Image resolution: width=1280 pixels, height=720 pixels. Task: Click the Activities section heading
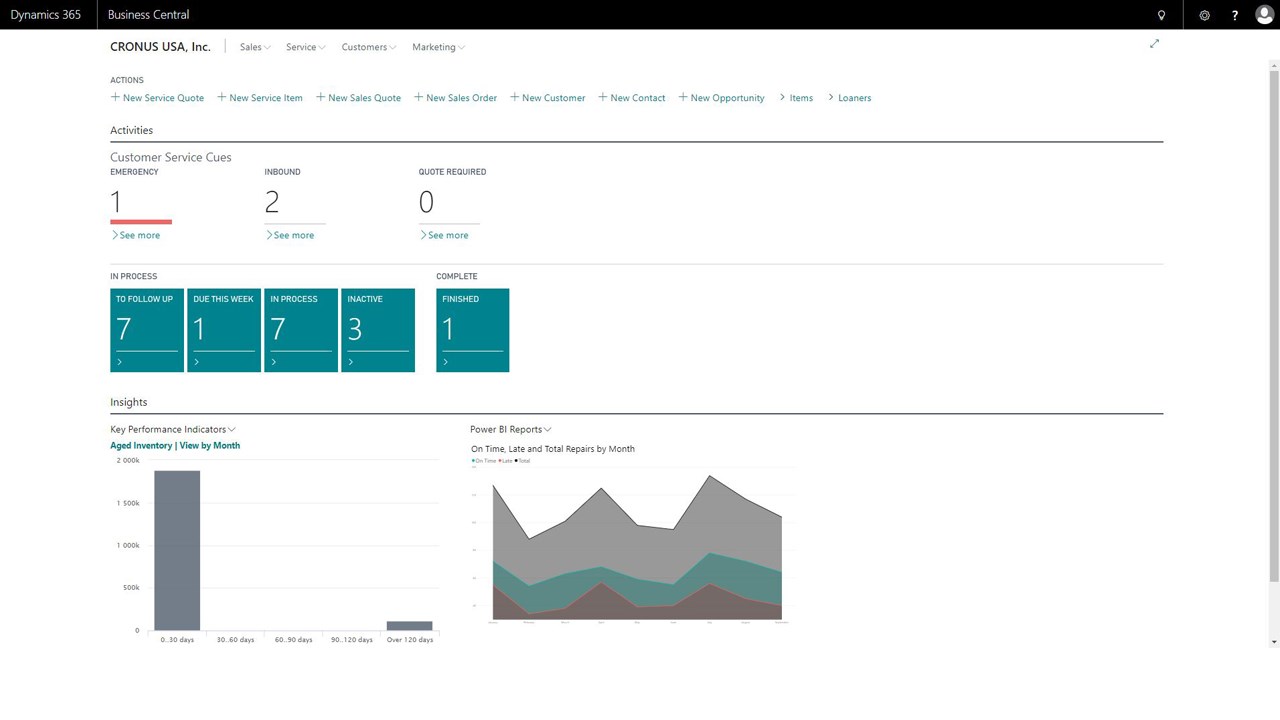(131, 130)
